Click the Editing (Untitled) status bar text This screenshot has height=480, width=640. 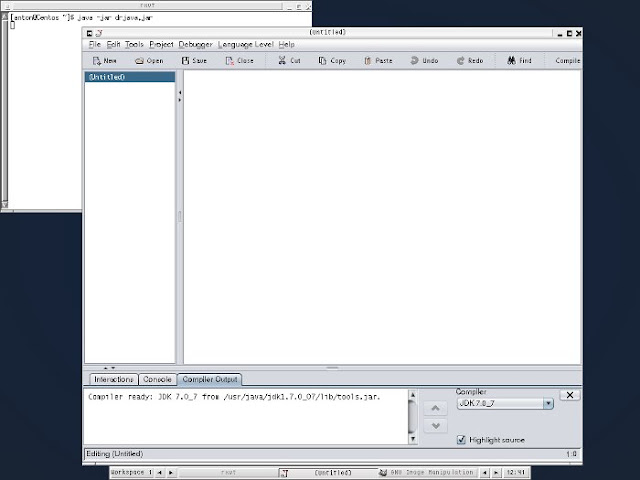[115, 453]
